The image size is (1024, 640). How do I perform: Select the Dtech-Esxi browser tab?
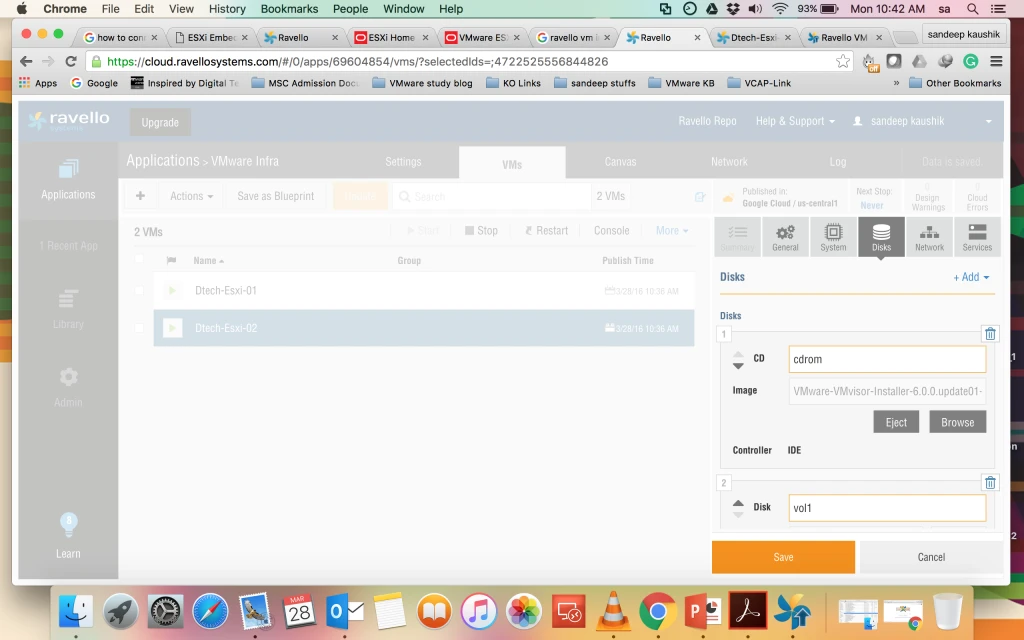tap(753, 37)
